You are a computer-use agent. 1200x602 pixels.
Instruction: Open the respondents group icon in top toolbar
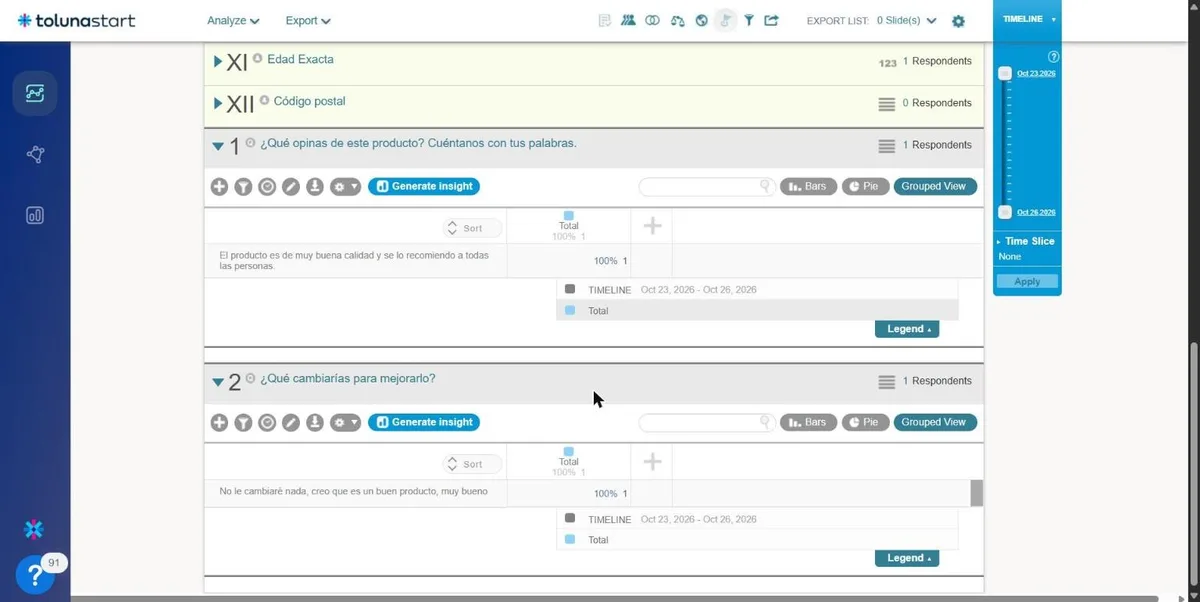point(628,20)
